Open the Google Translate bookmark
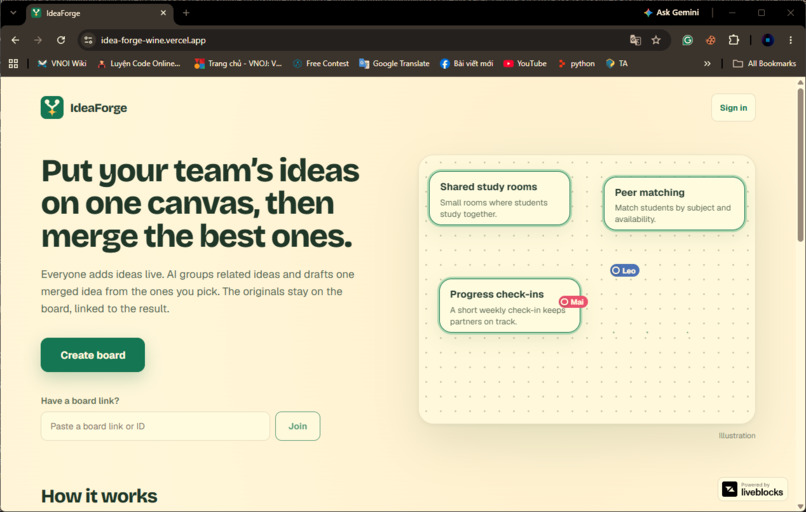 pos(394,63)
